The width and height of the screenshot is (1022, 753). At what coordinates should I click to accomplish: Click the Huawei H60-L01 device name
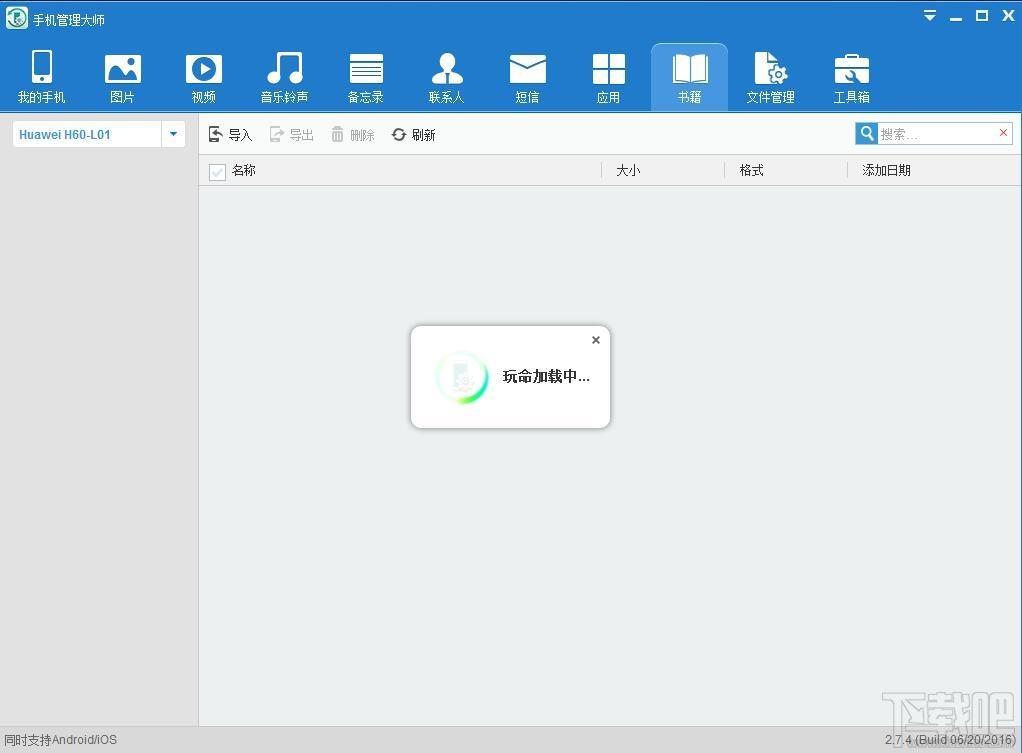(x=65, y=134)
